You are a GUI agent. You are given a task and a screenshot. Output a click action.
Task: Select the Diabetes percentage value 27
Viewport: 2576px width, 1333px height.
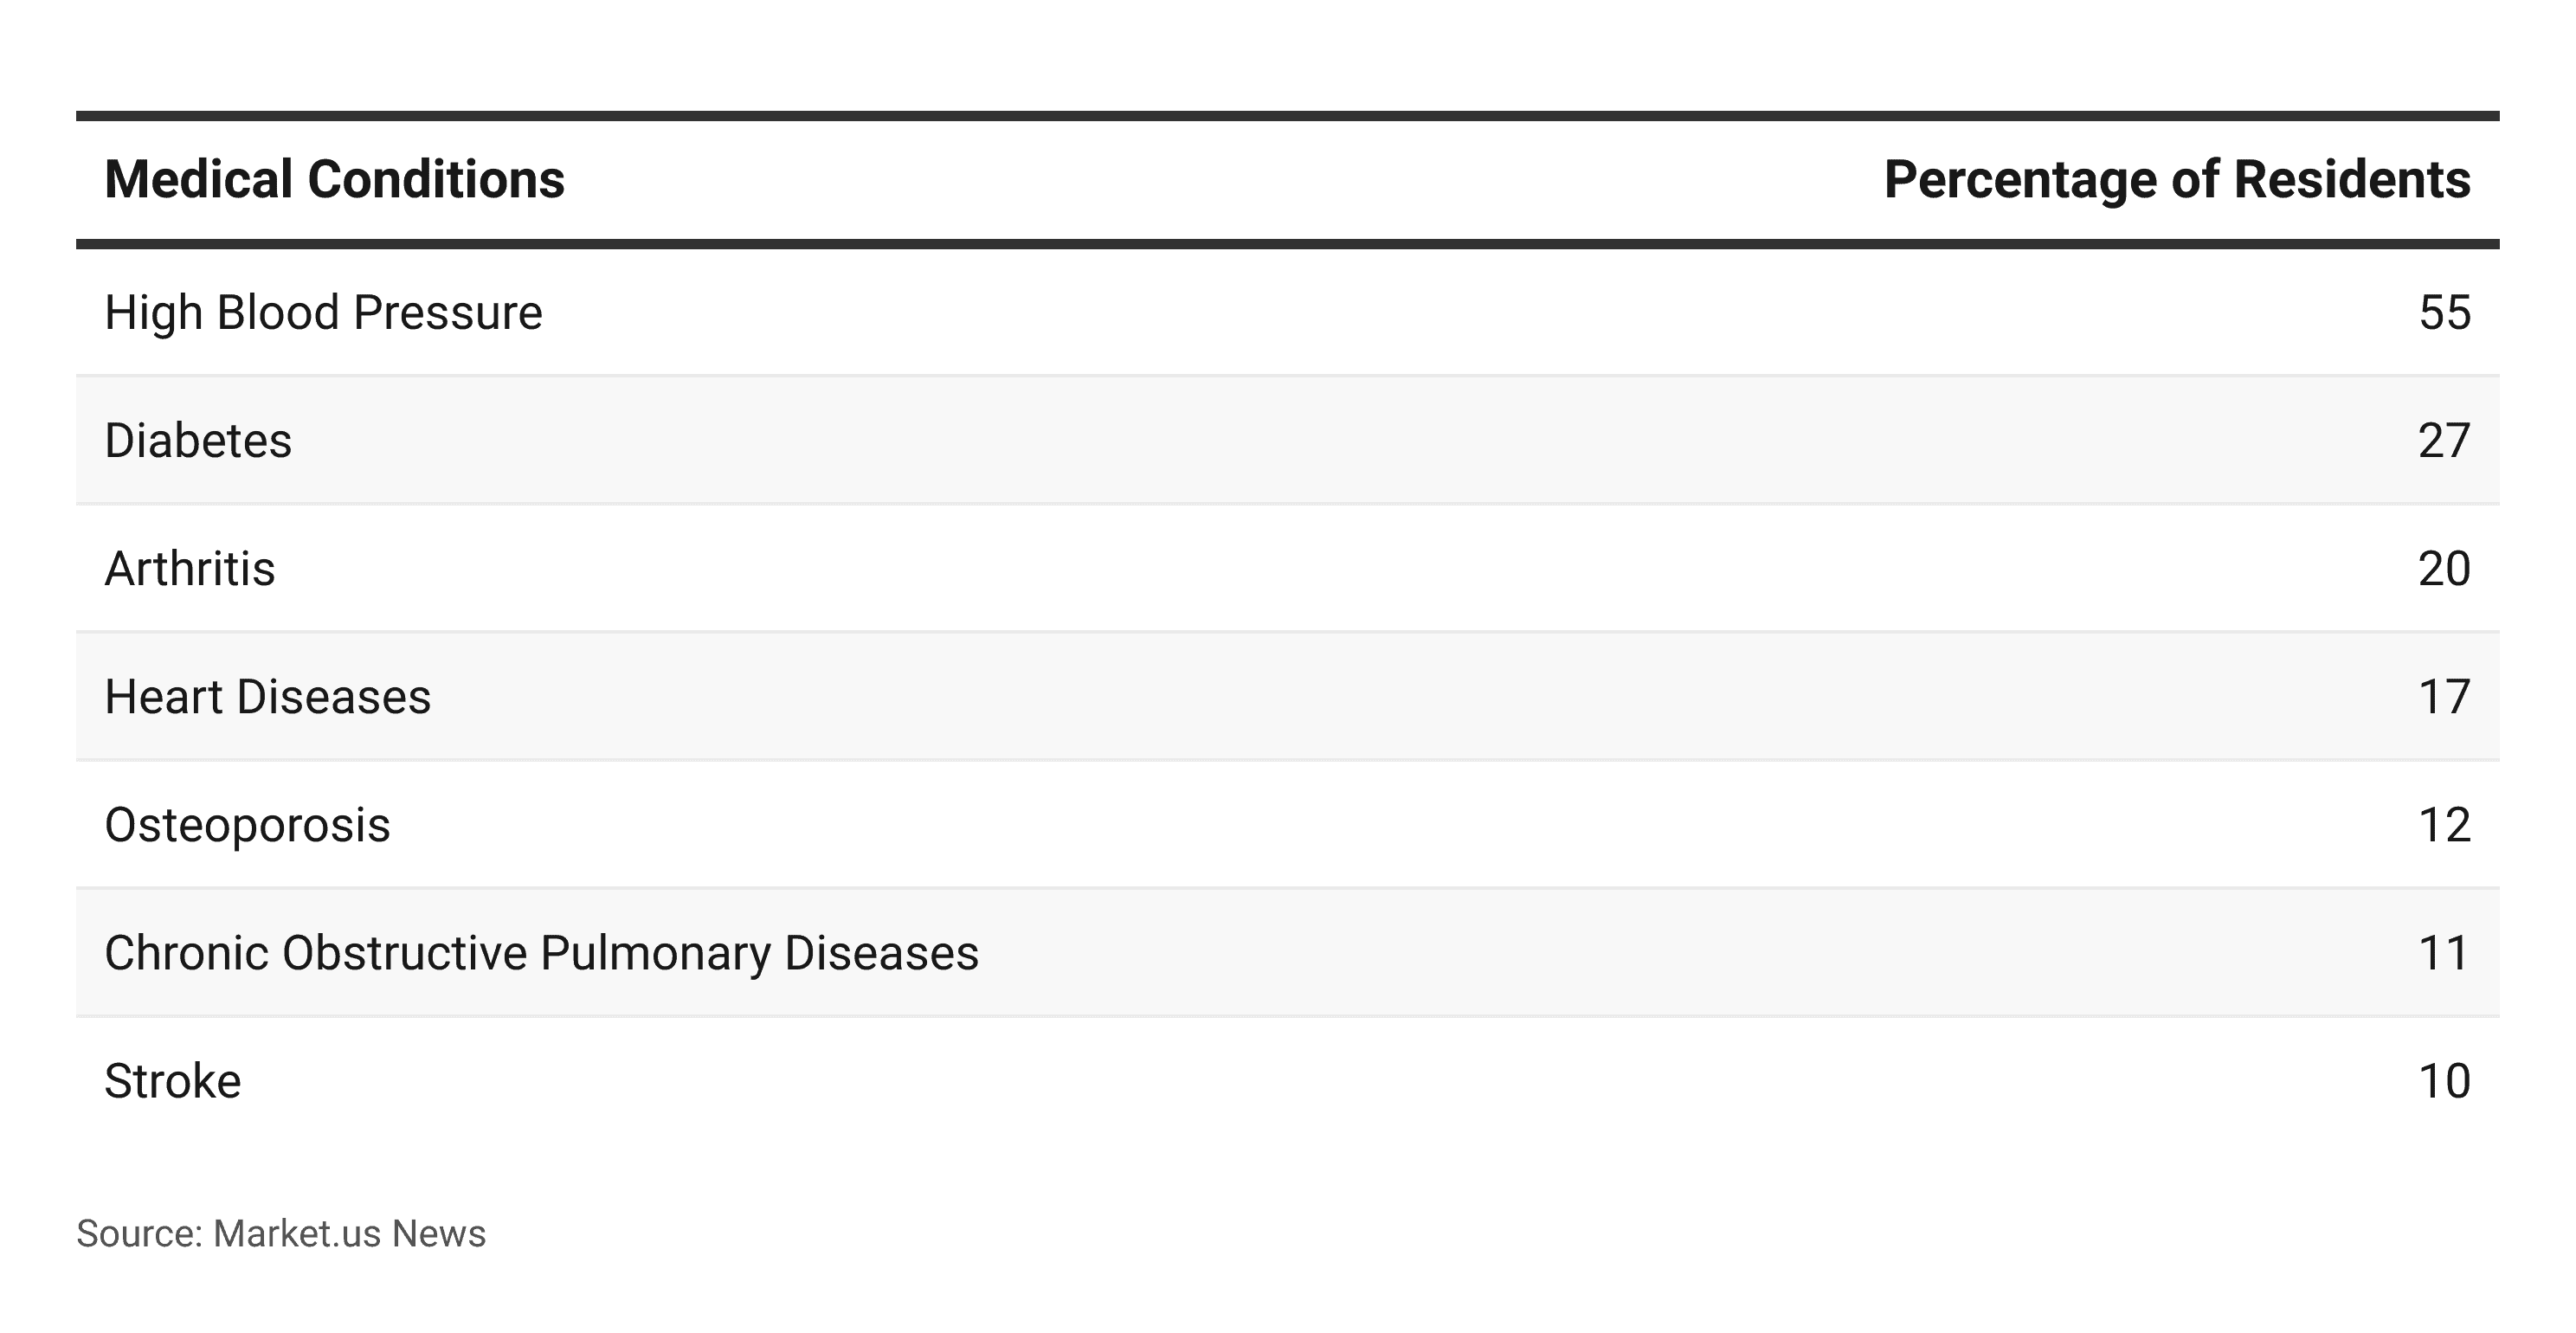point(2444,441)
